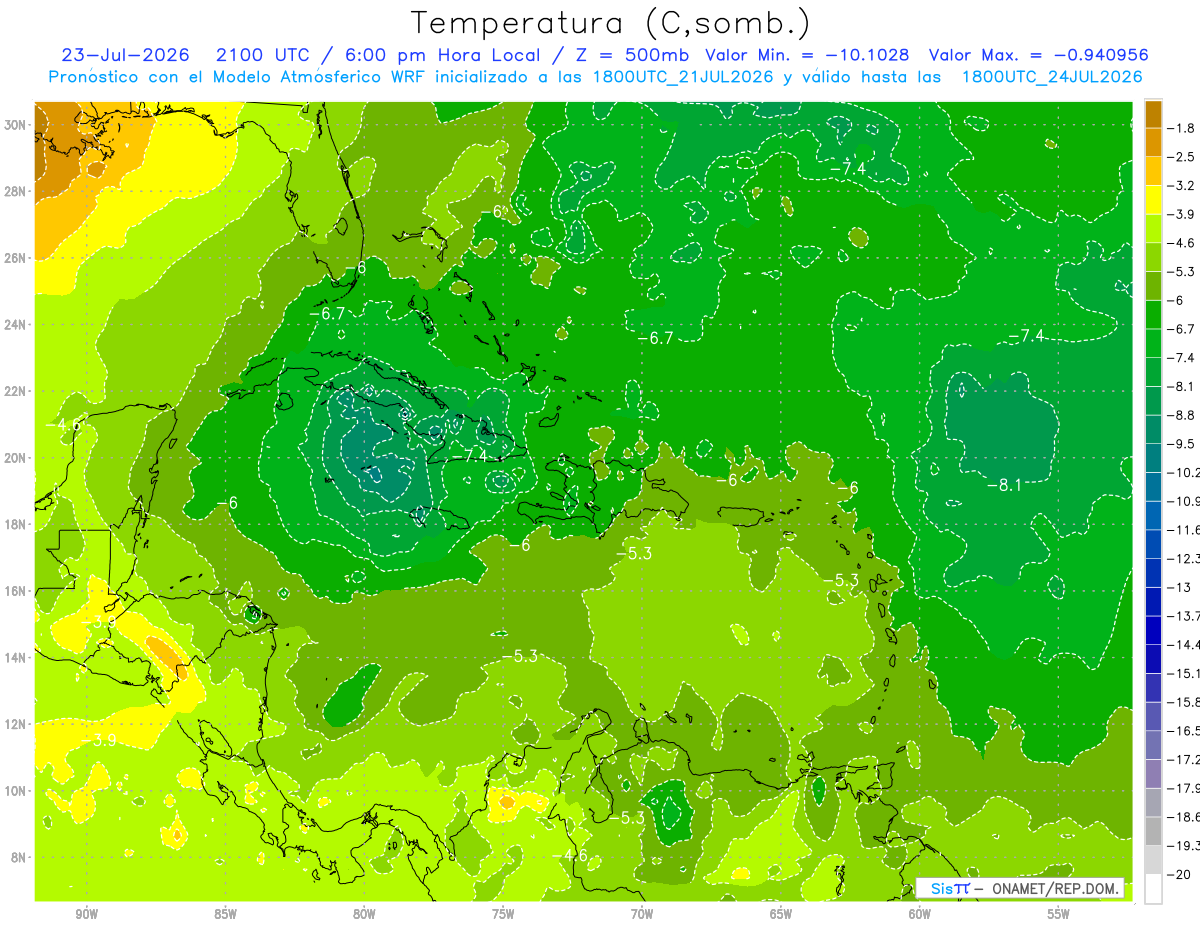The width and height of the screenshot is (1200, 927).
Task: Pick the green swatch between -6 and -6.7
Action: pos(1153,315)
